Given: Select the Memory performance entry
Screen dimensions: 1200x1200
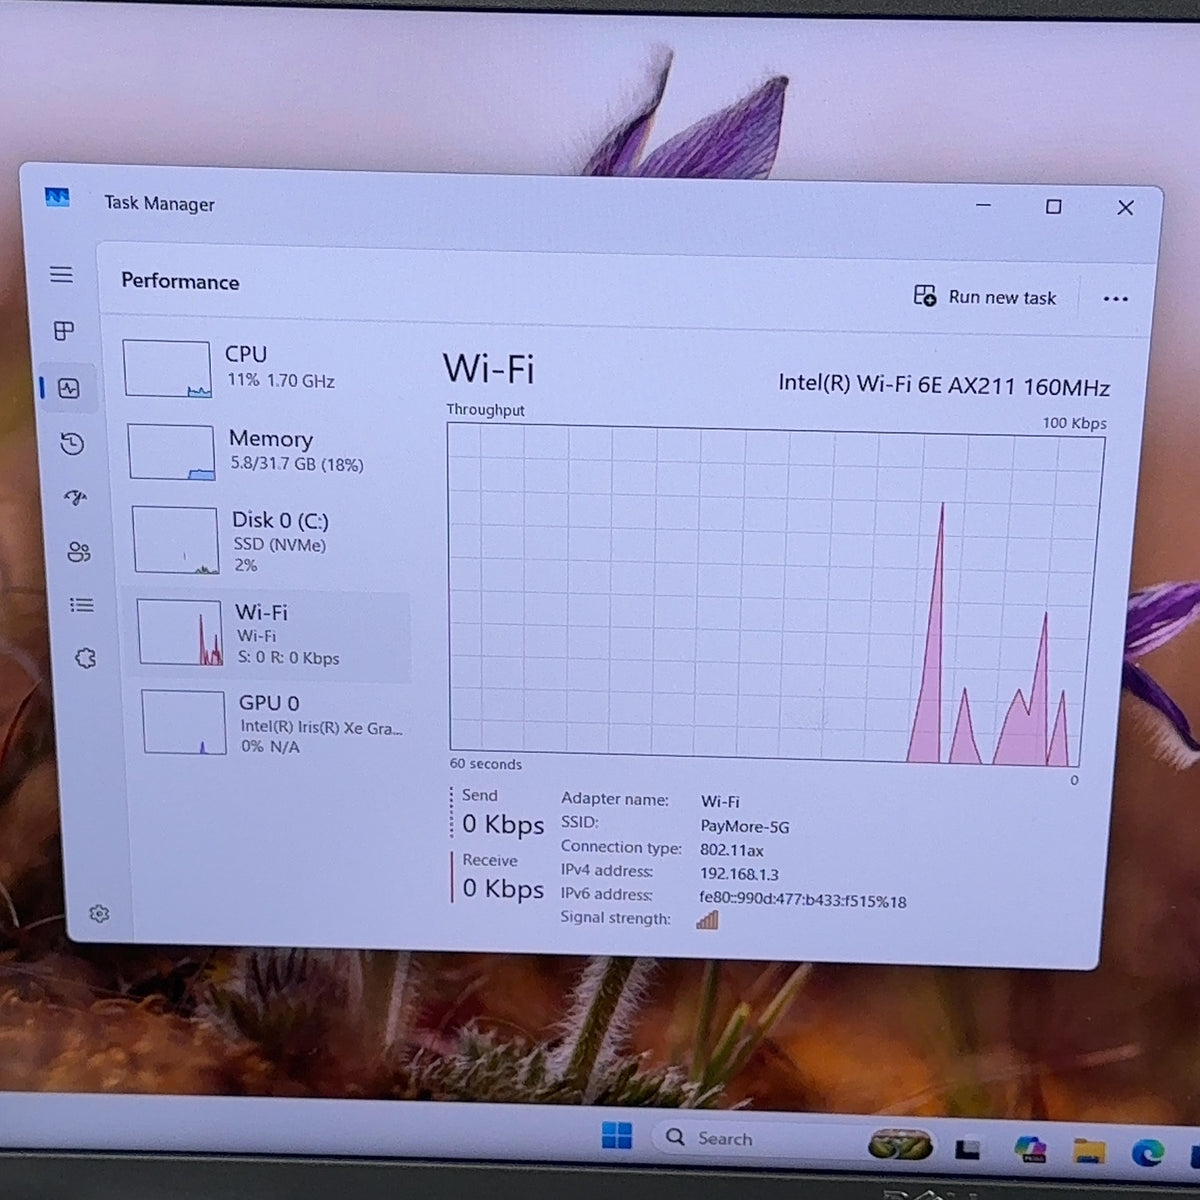Looking at the screenshot, I should click(x=265, y=451).
